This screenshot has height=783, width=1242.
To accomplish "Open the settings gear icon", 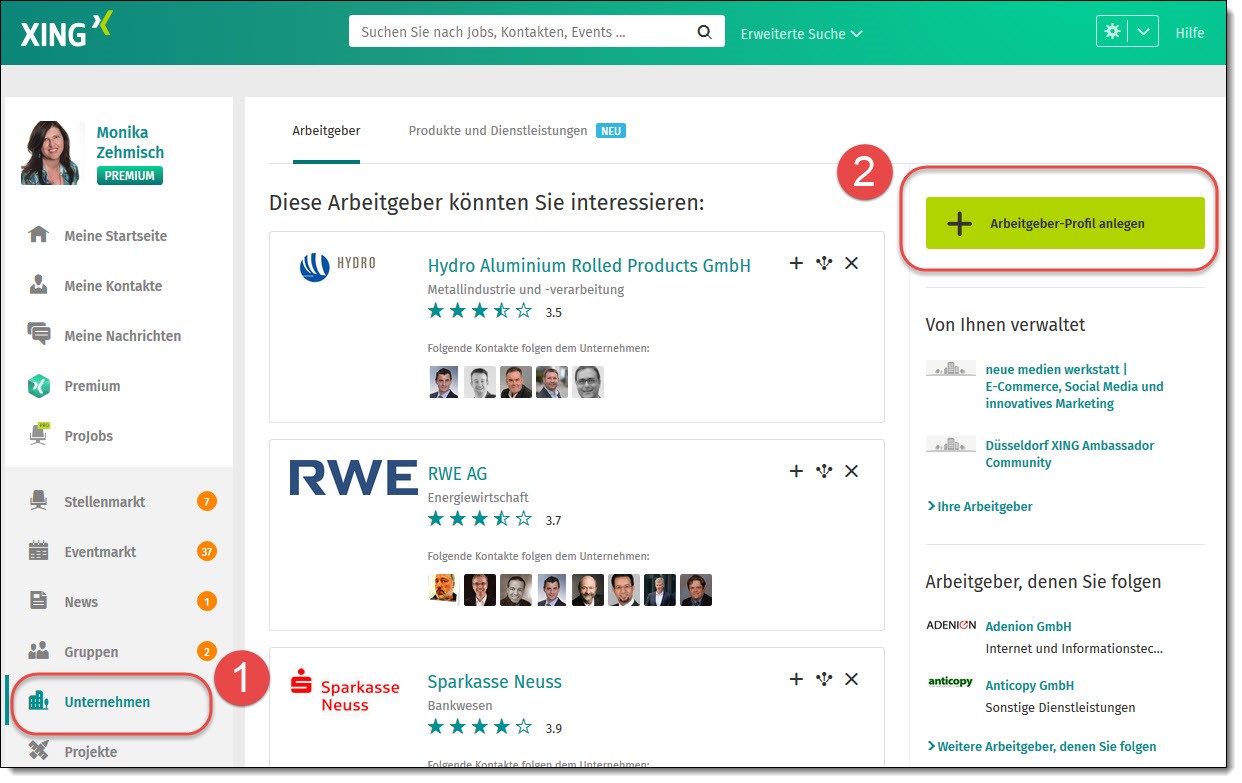I will tap(1112, 32).
